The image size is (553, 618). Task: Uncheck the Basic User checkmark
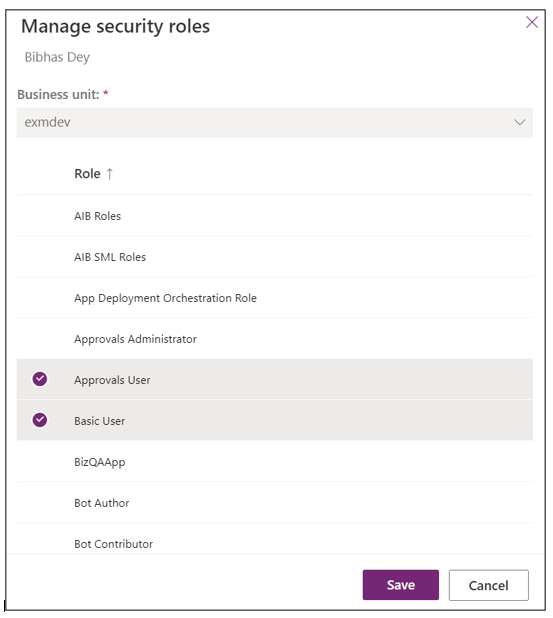40,420
